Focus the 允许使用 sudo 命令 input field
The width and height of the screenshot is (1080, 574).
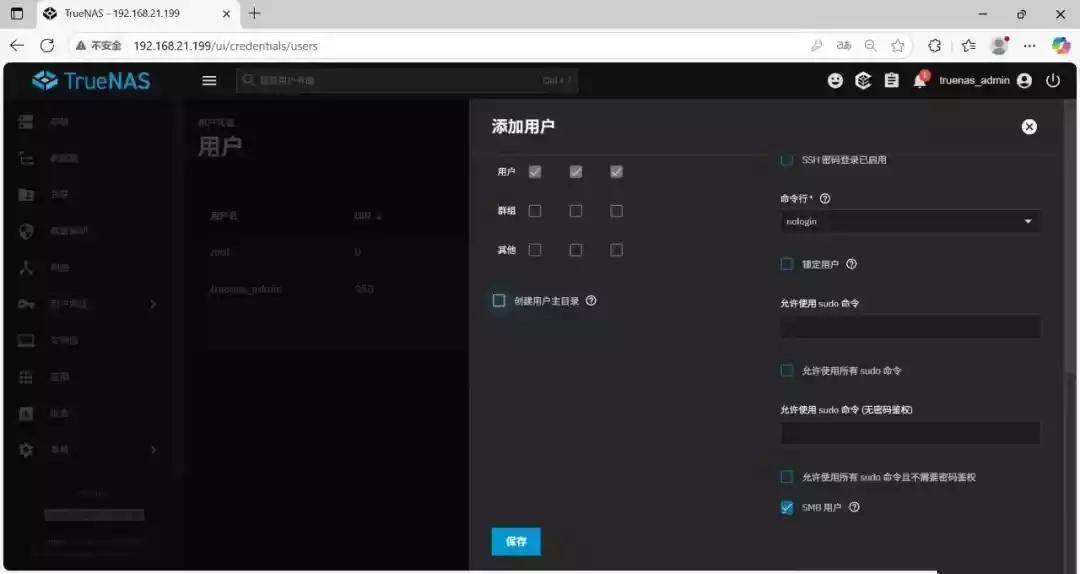[x=910, y=327]
